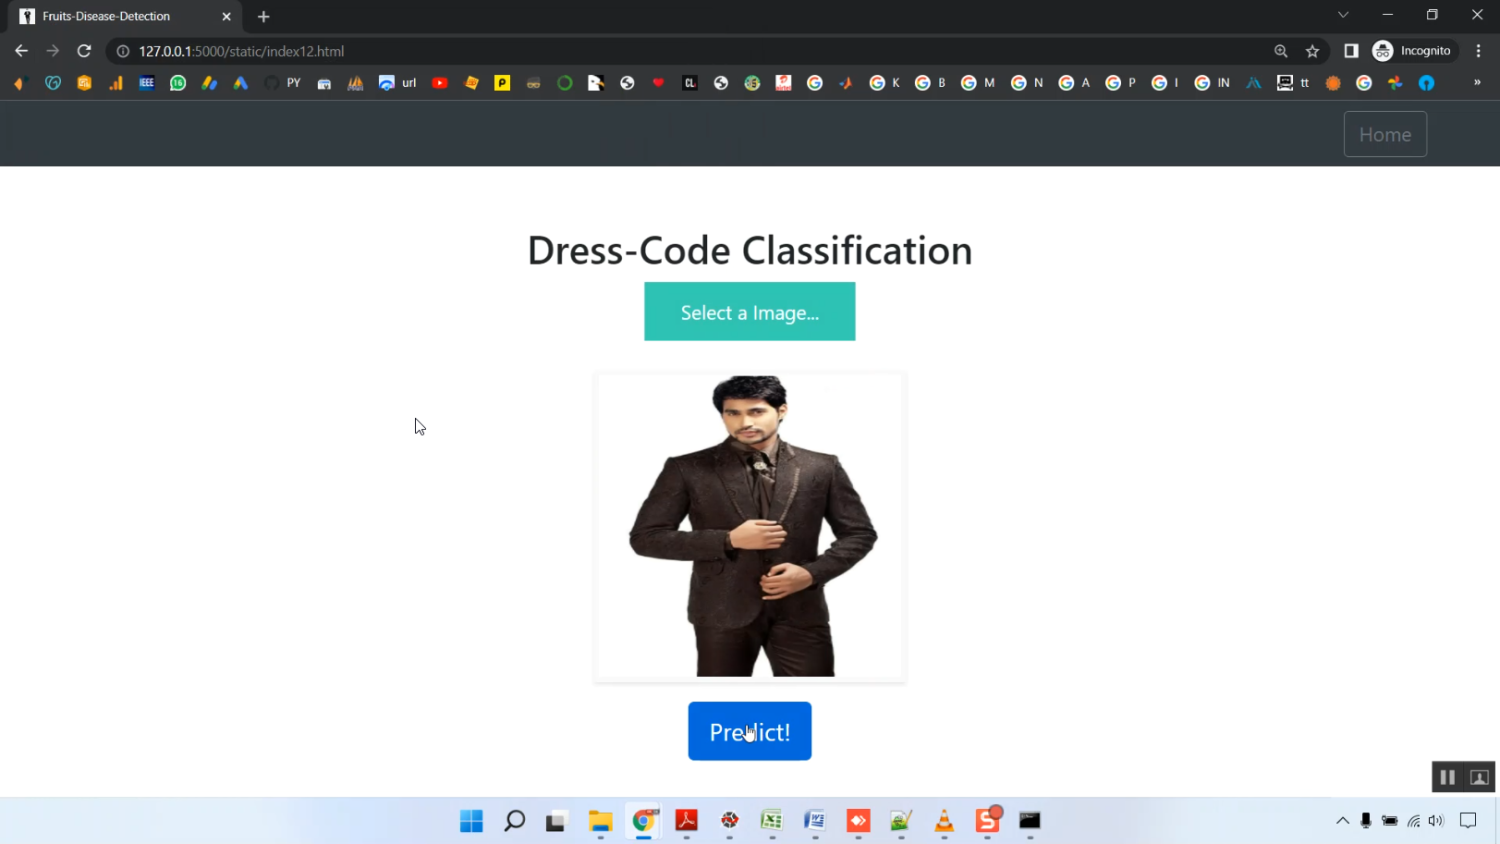Show more bookmarks with the double chevron
The height and width of the screenshot is (844, 1500).
[1477, 83]
